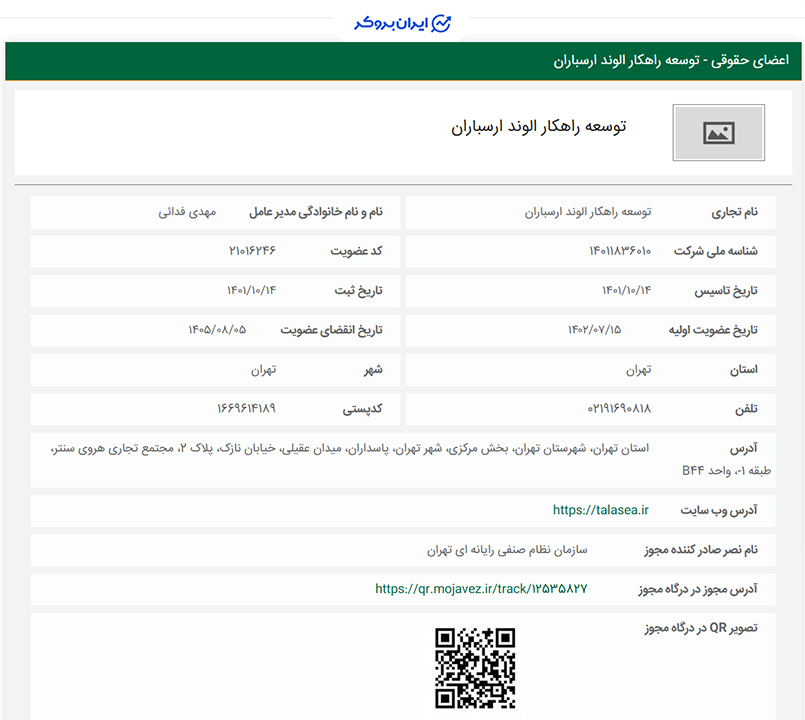Click the label تاریخ انقضای عضویت
805x720 pixels.
331,330
